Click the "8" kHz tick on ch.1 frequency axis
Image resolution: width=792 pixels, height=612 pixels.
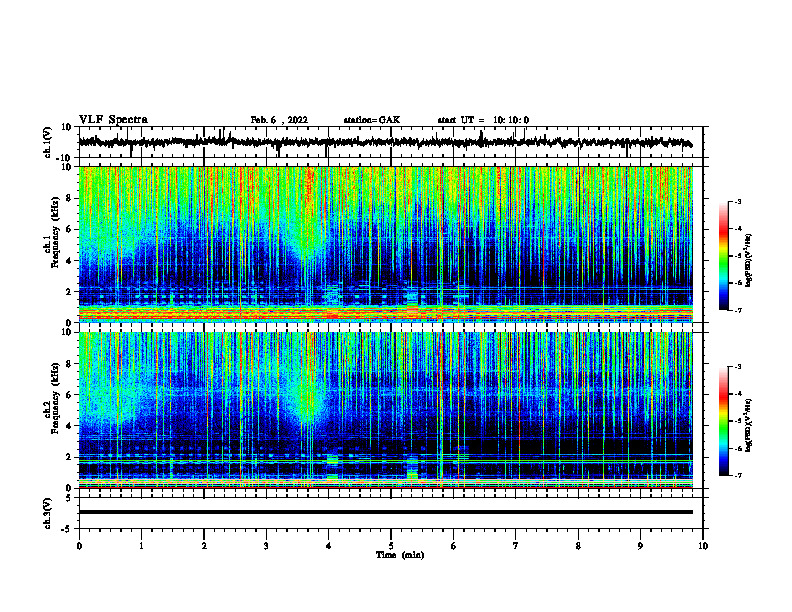click(x=69, y=198)
